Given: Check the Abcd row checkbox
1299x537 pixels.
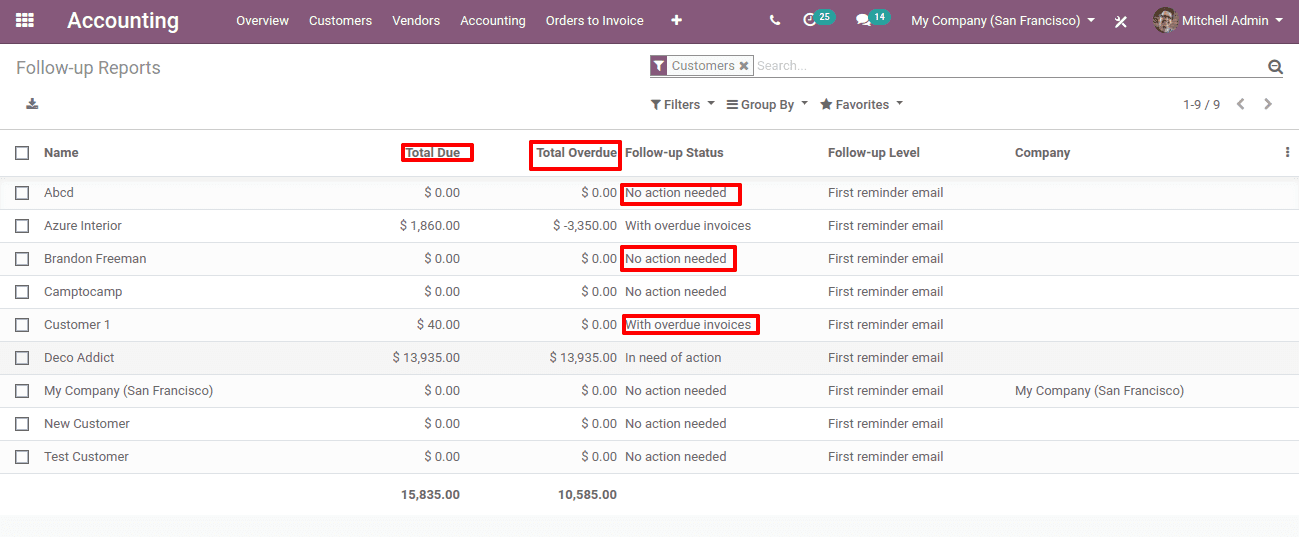Looking at the screenshot, I should pyautogui.click(x=22, y=193).
